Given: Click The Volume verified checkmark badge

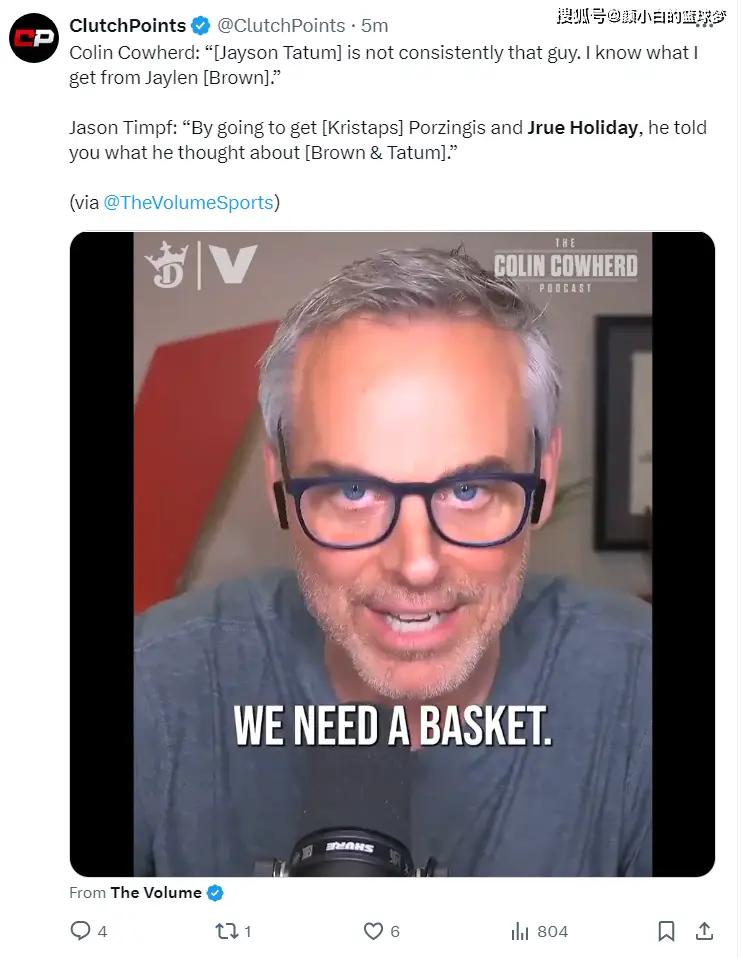Looking at the screenshot, I should click(215, 893).
